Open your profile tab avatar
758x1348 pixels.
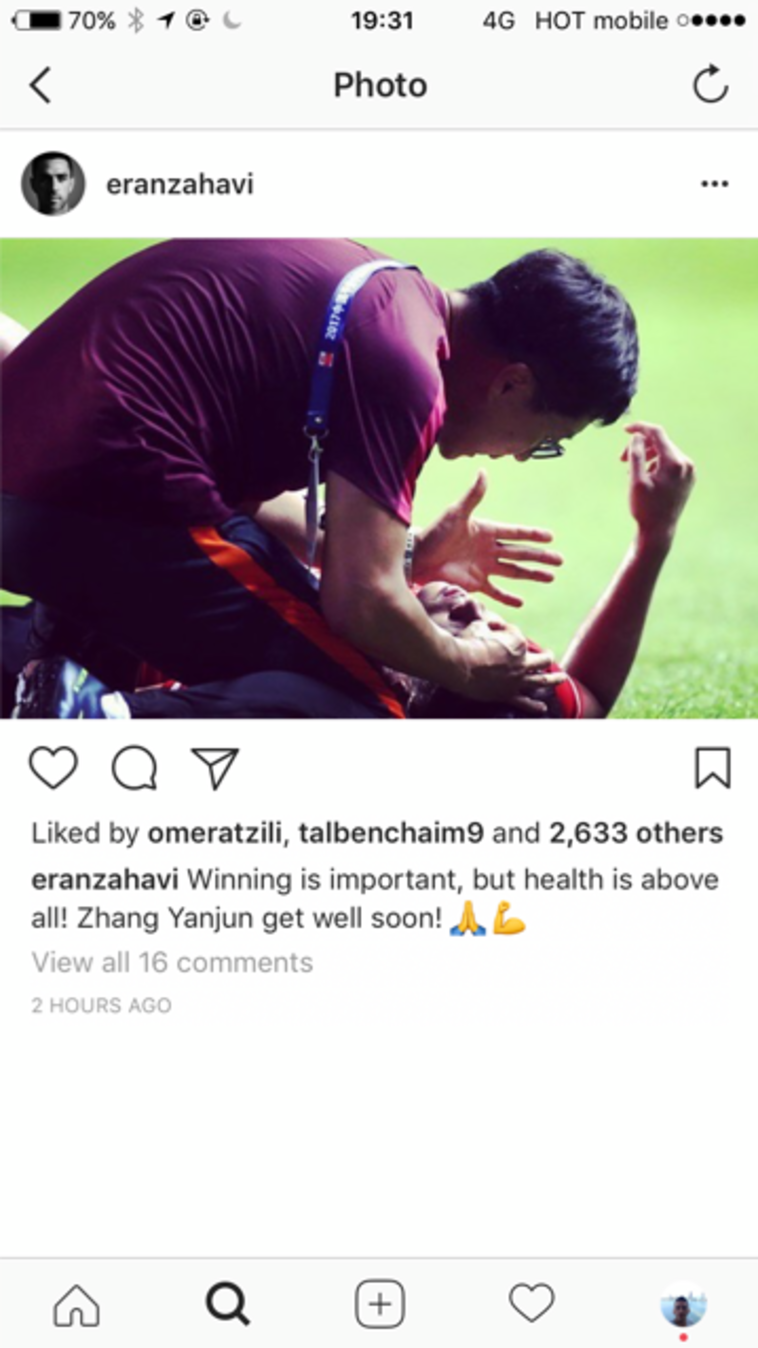[x=683, y=1306]
